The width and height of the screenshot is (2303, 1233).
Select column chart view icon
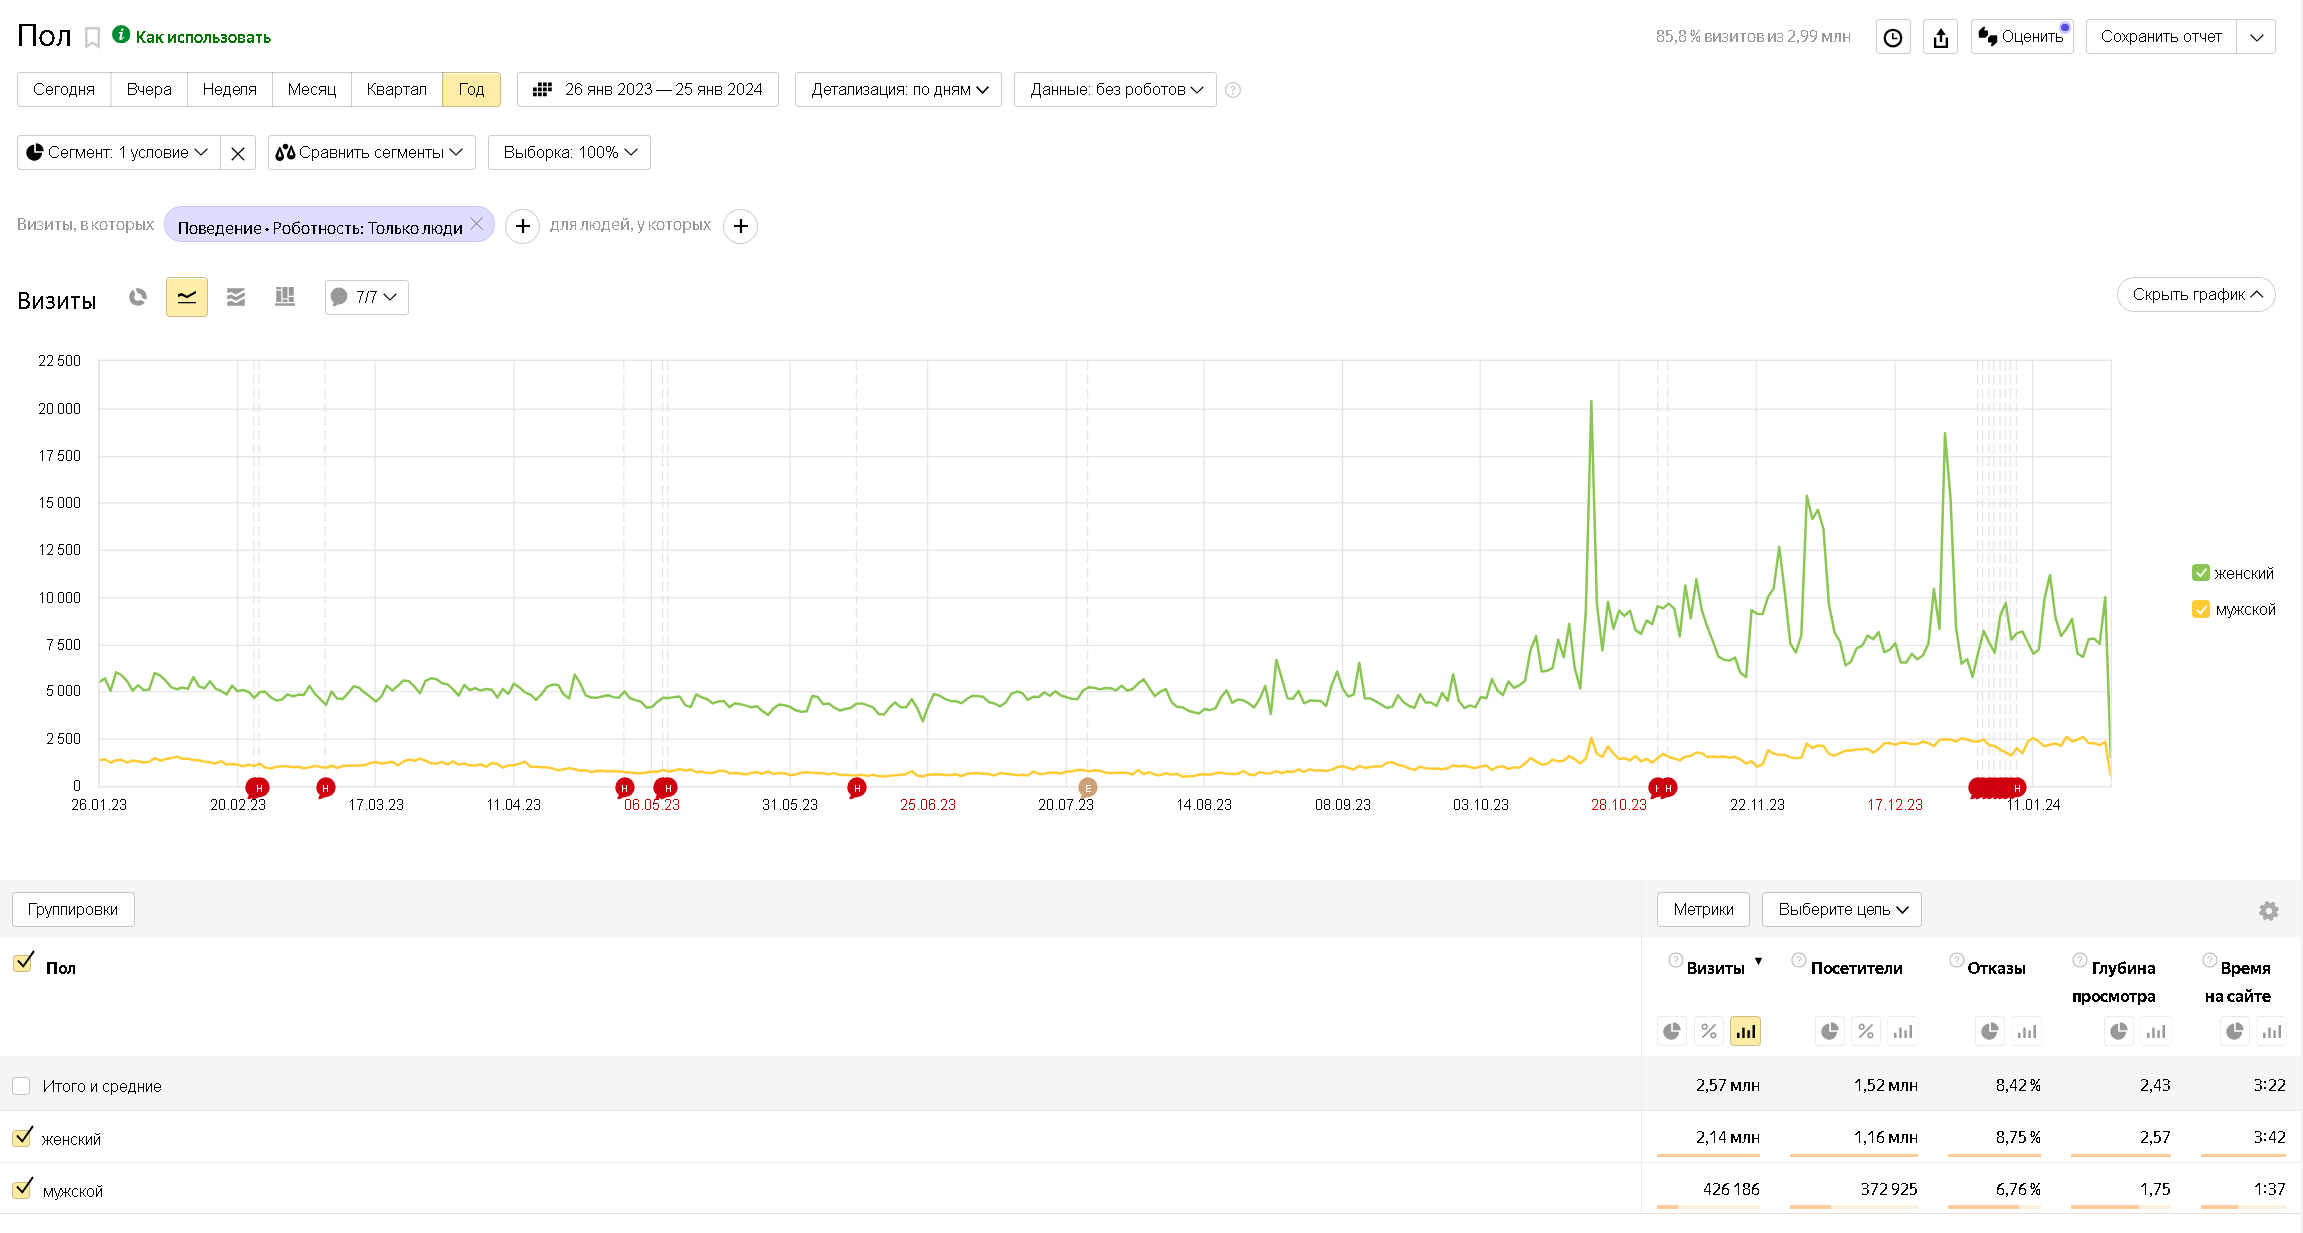coord(285,297)
